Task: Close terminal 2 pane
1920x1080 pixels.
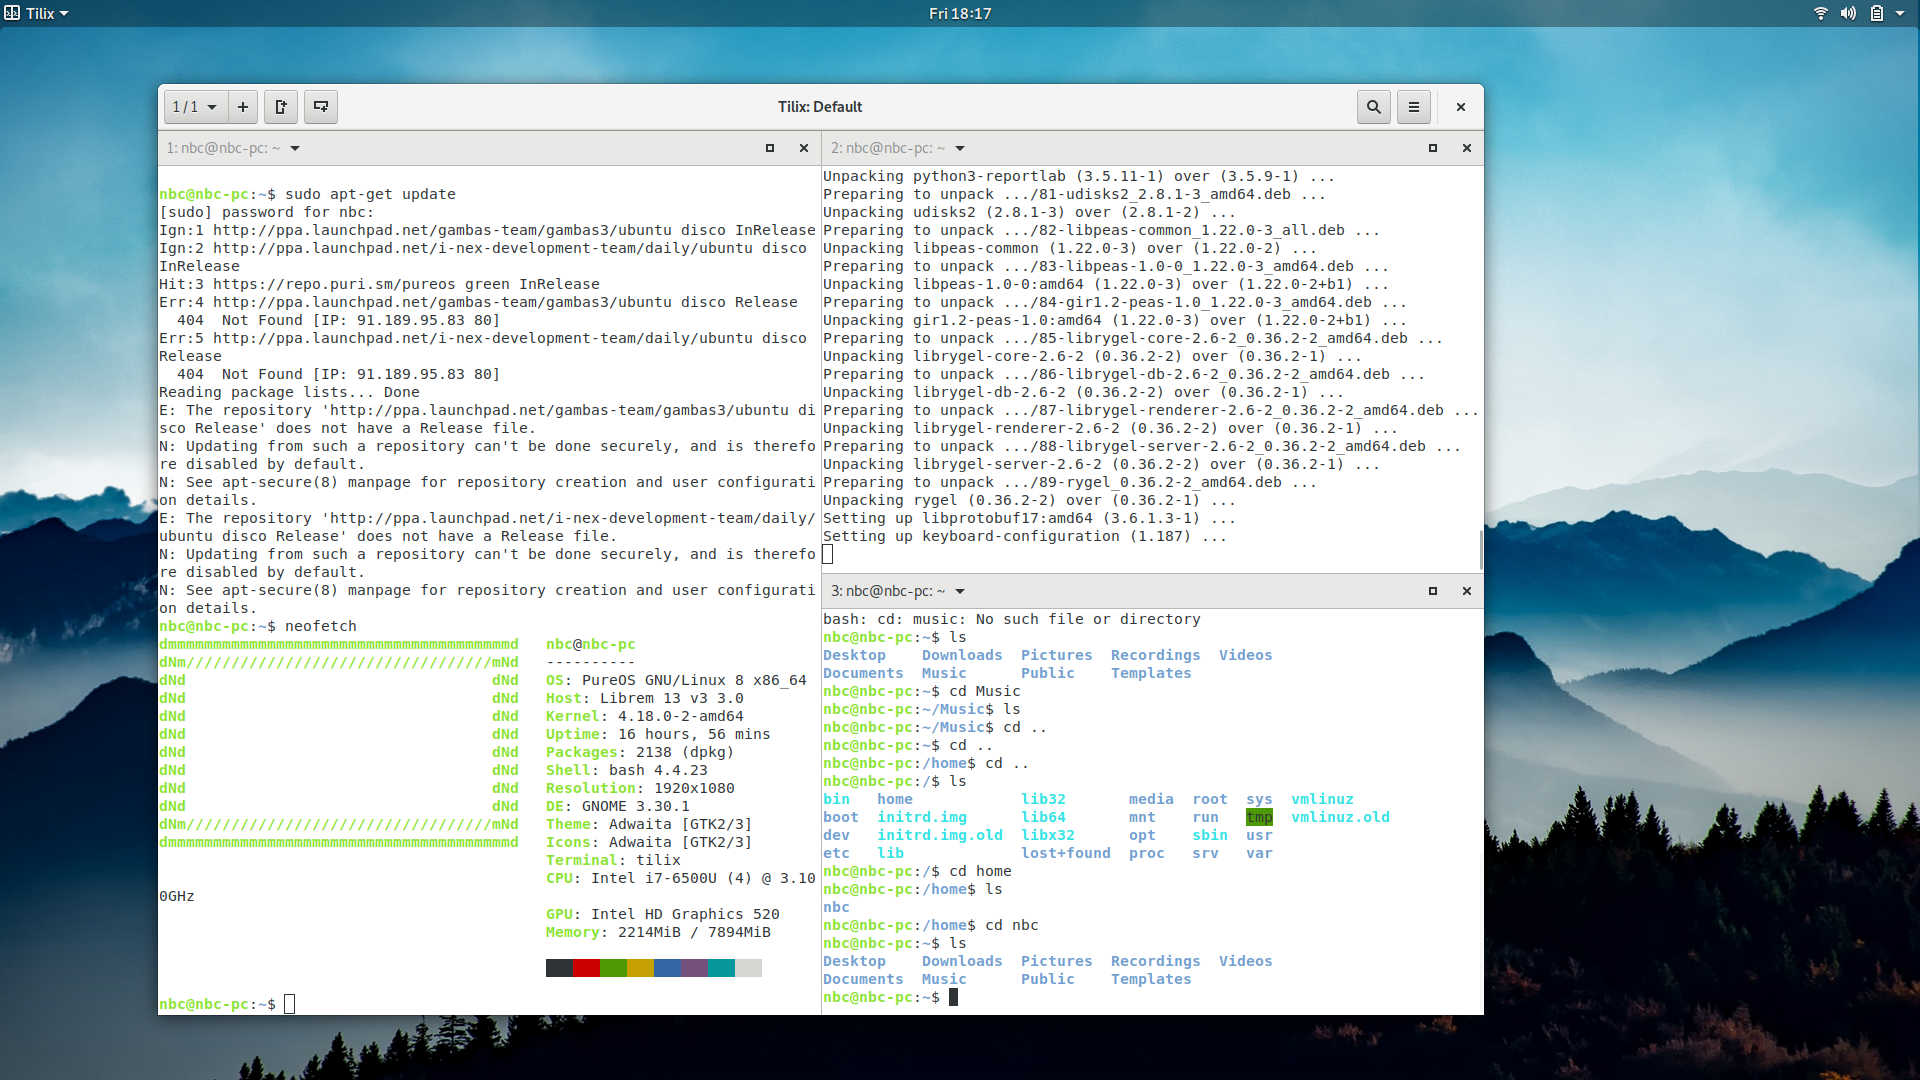Action: point(1467,148)
